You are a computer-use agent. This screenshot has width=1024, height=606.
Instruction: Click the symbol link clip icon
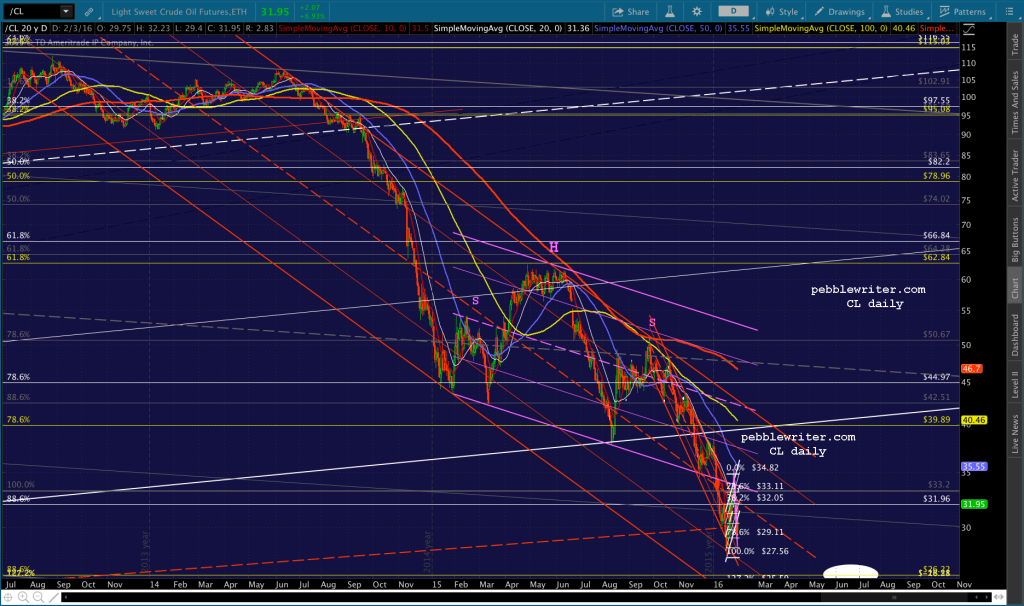[89, 12]
